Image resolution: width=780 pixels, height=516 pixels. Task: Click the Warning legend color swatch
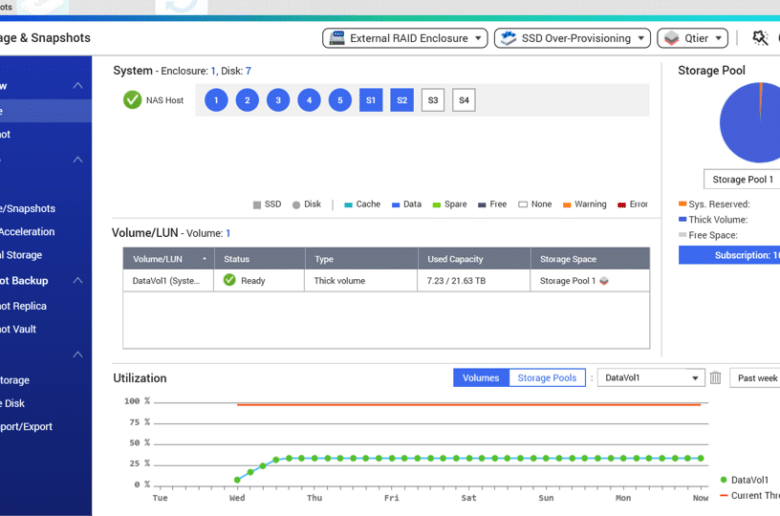tap(567, 205)
